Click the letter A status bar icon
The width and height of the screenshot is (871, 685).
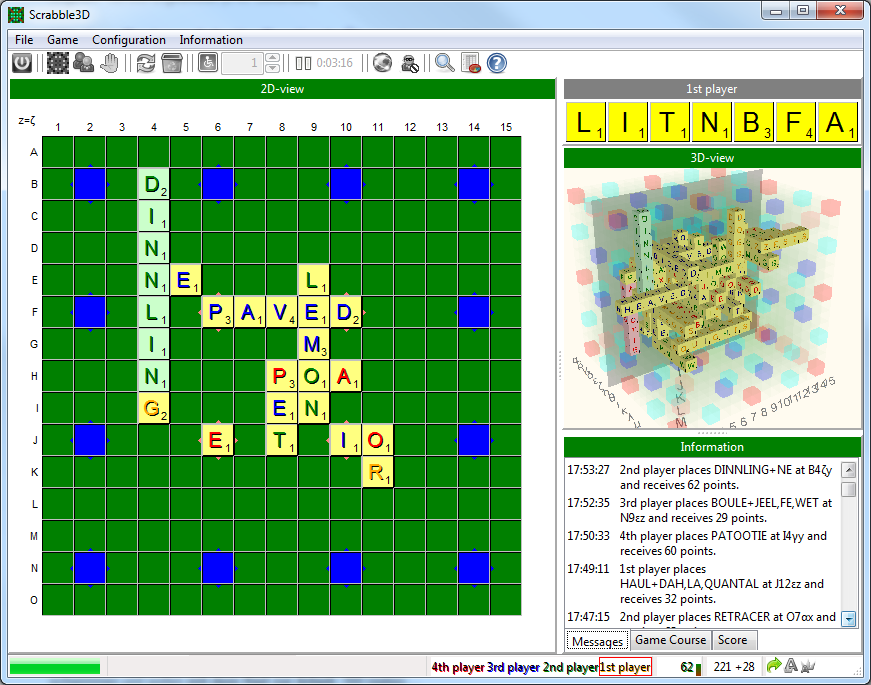(791, 665)
